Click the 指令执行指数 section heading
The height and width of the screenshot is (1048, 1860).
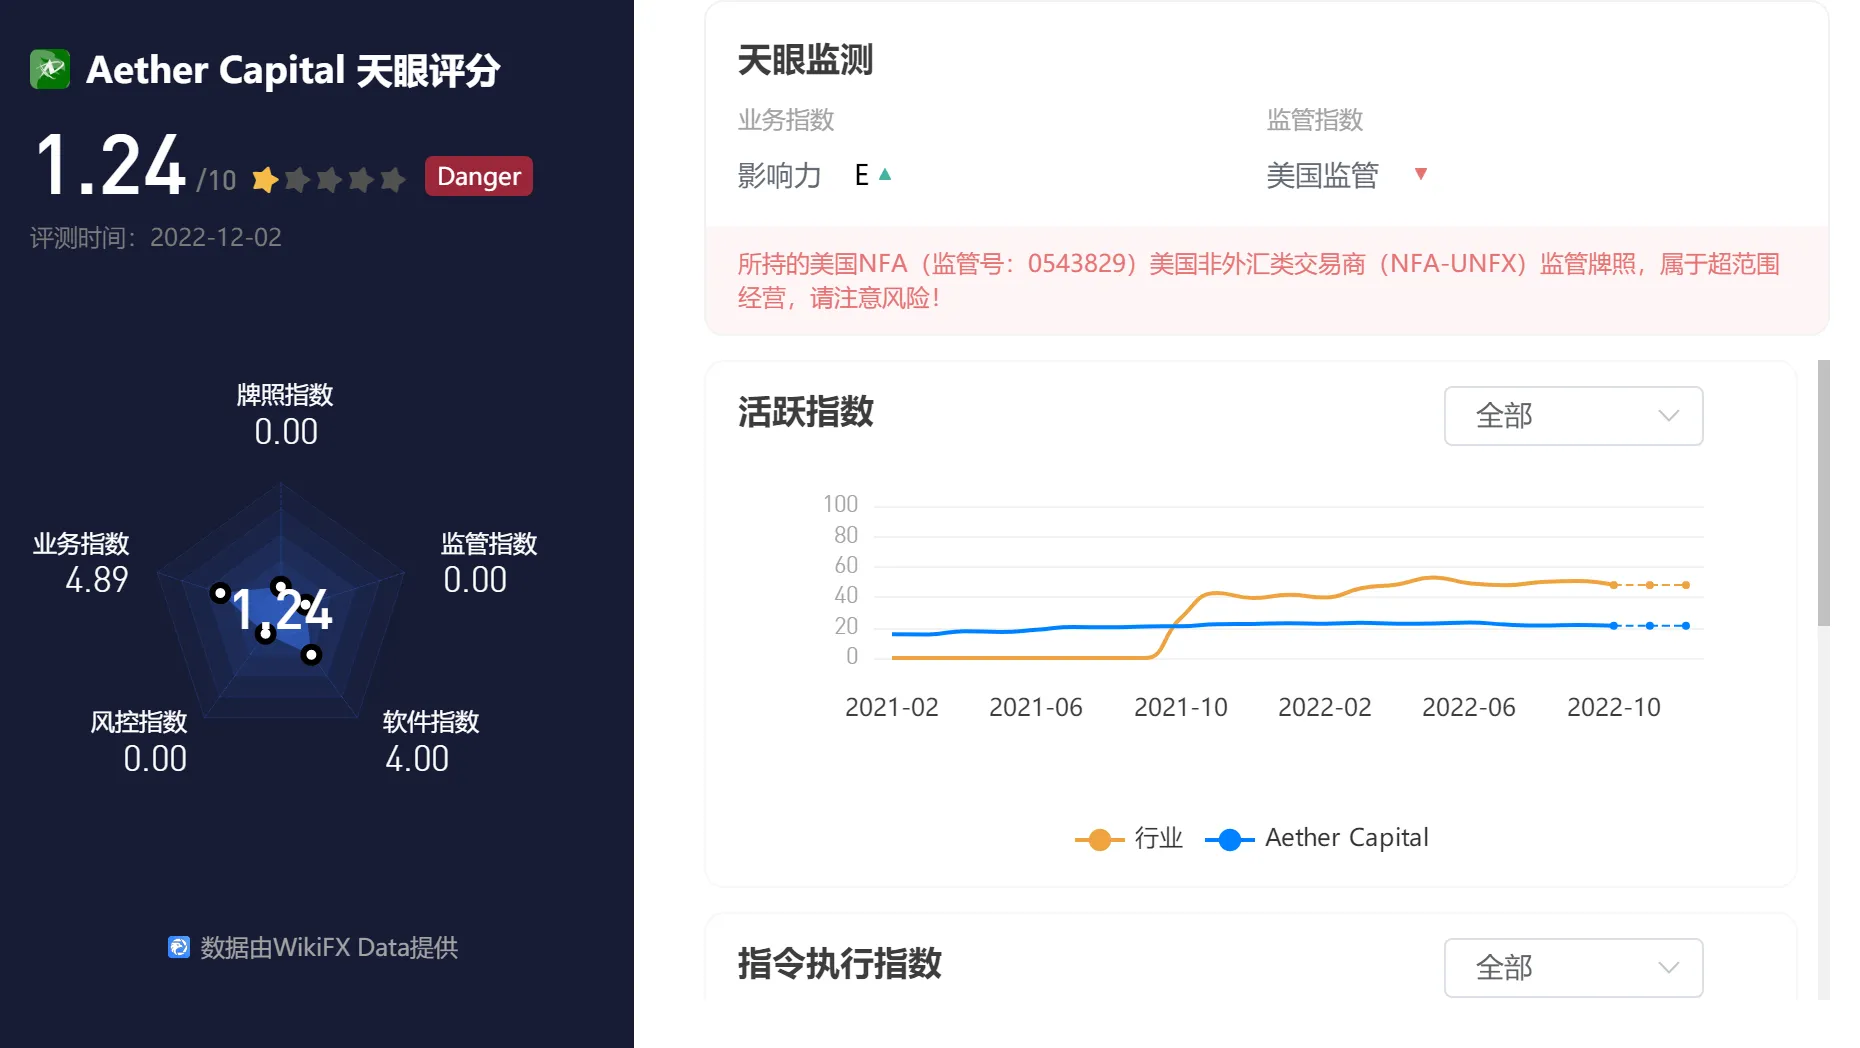click(x=840, y=964)
